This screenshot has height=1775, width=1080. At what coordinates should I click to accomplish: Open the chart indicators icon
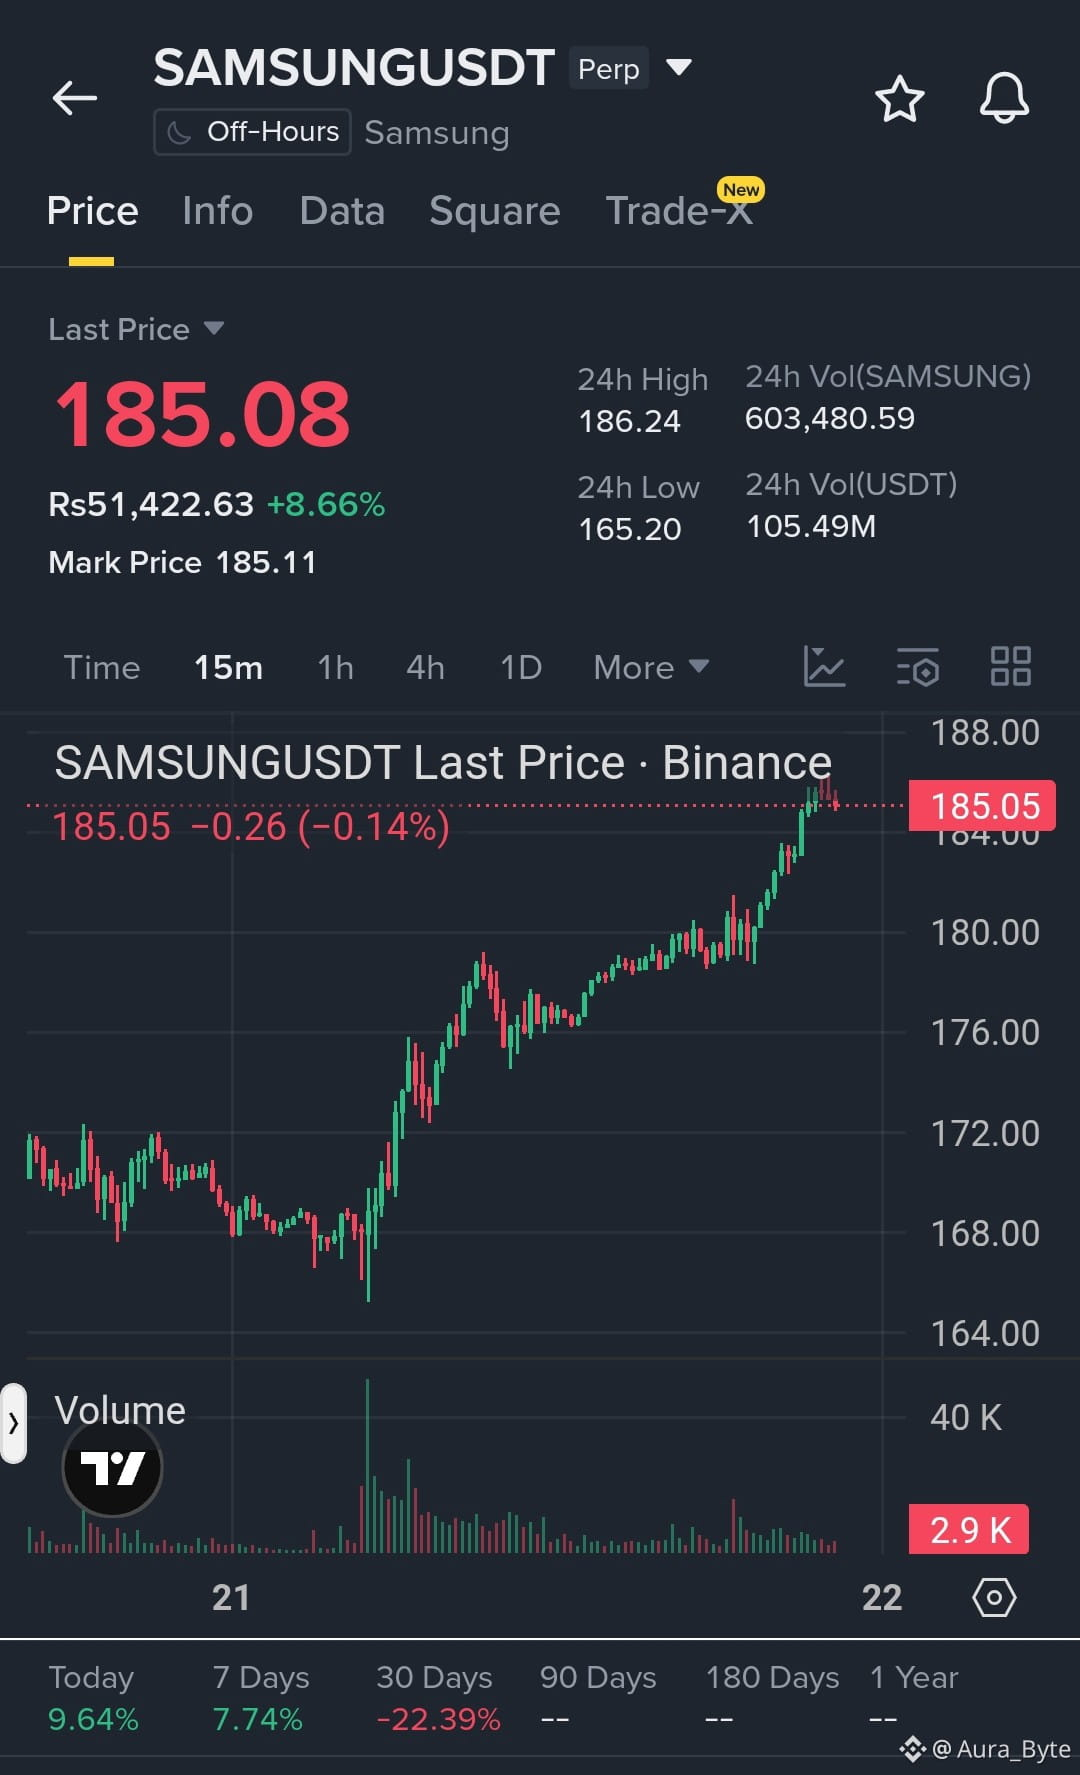click(825, 666)
